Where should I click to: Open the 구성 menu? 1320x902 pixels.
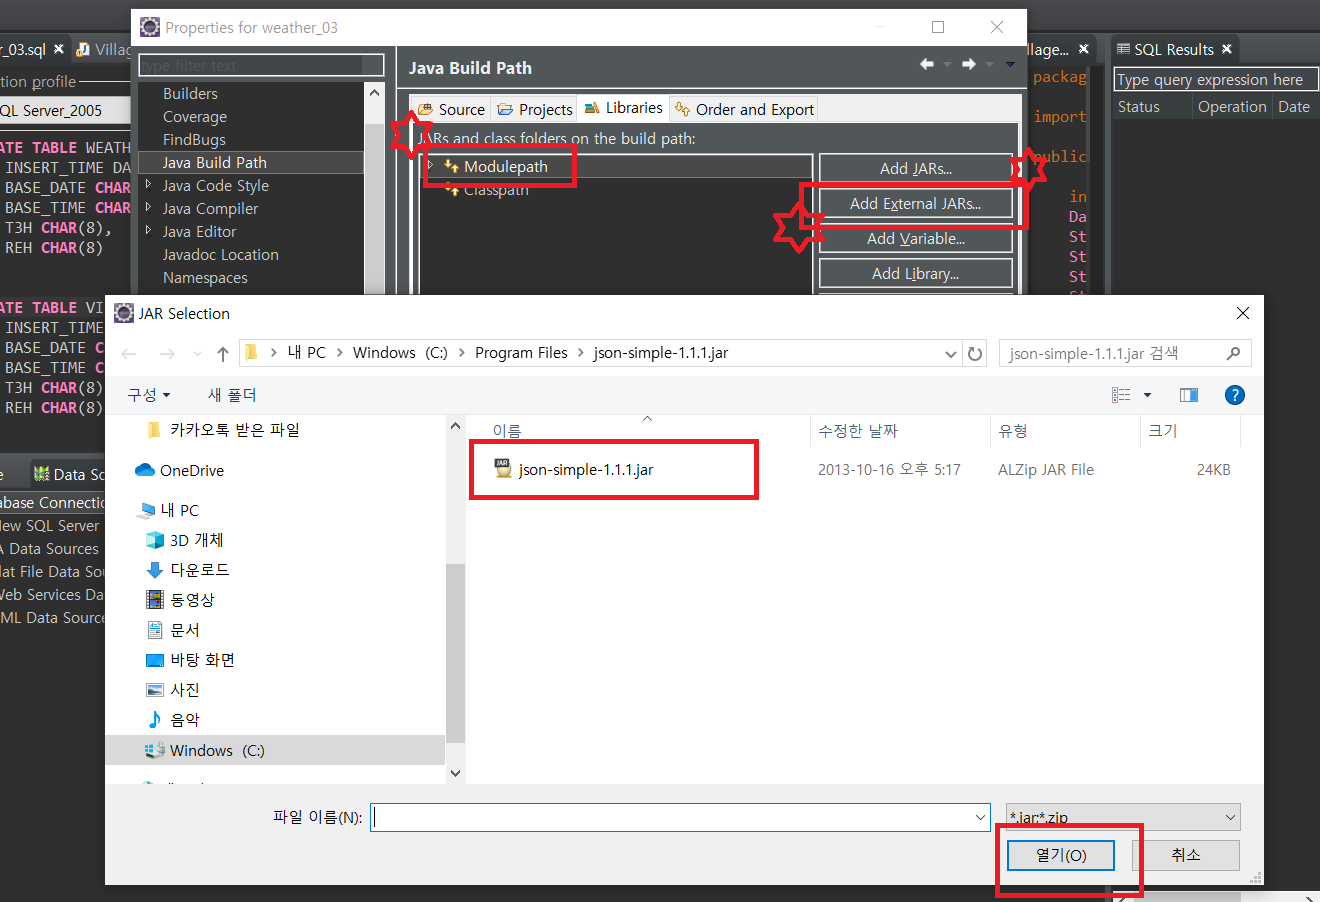pyautogui.click(x=149, y=395)
